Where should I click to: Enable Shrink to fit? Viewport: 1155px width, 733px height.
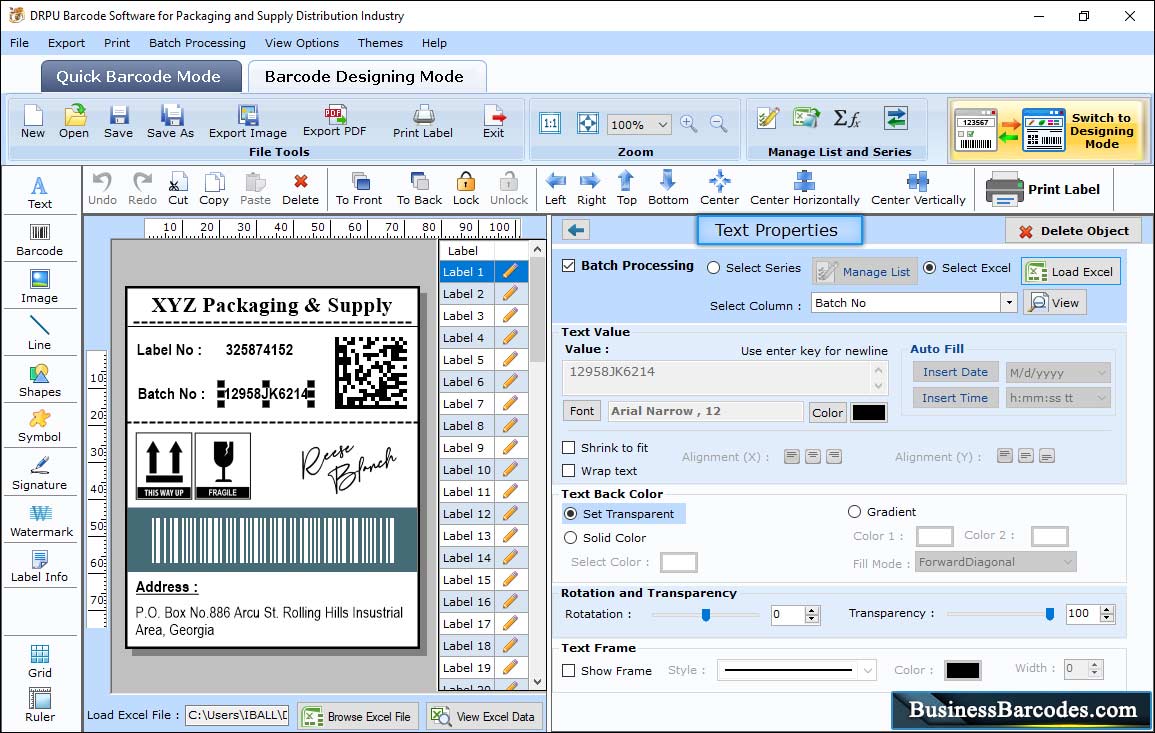click(569, 447)
